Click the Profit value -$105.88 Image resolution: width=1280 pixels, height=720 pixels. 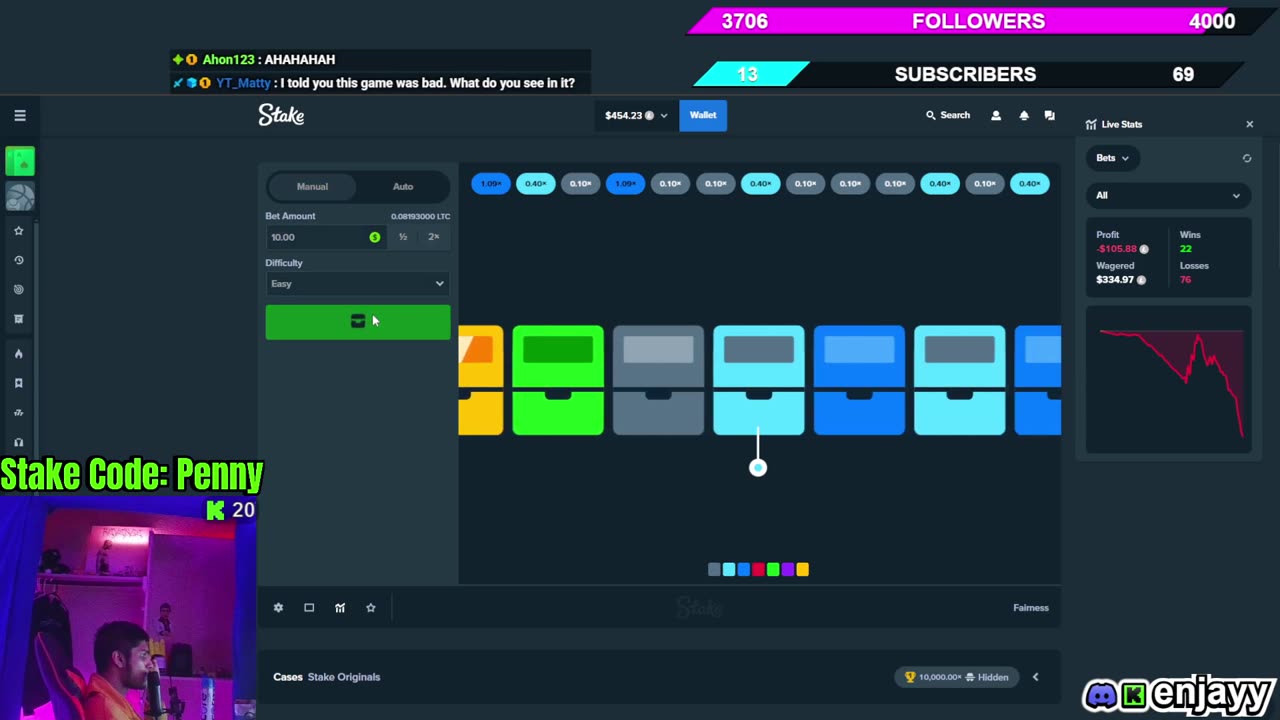coord(1116,249)
